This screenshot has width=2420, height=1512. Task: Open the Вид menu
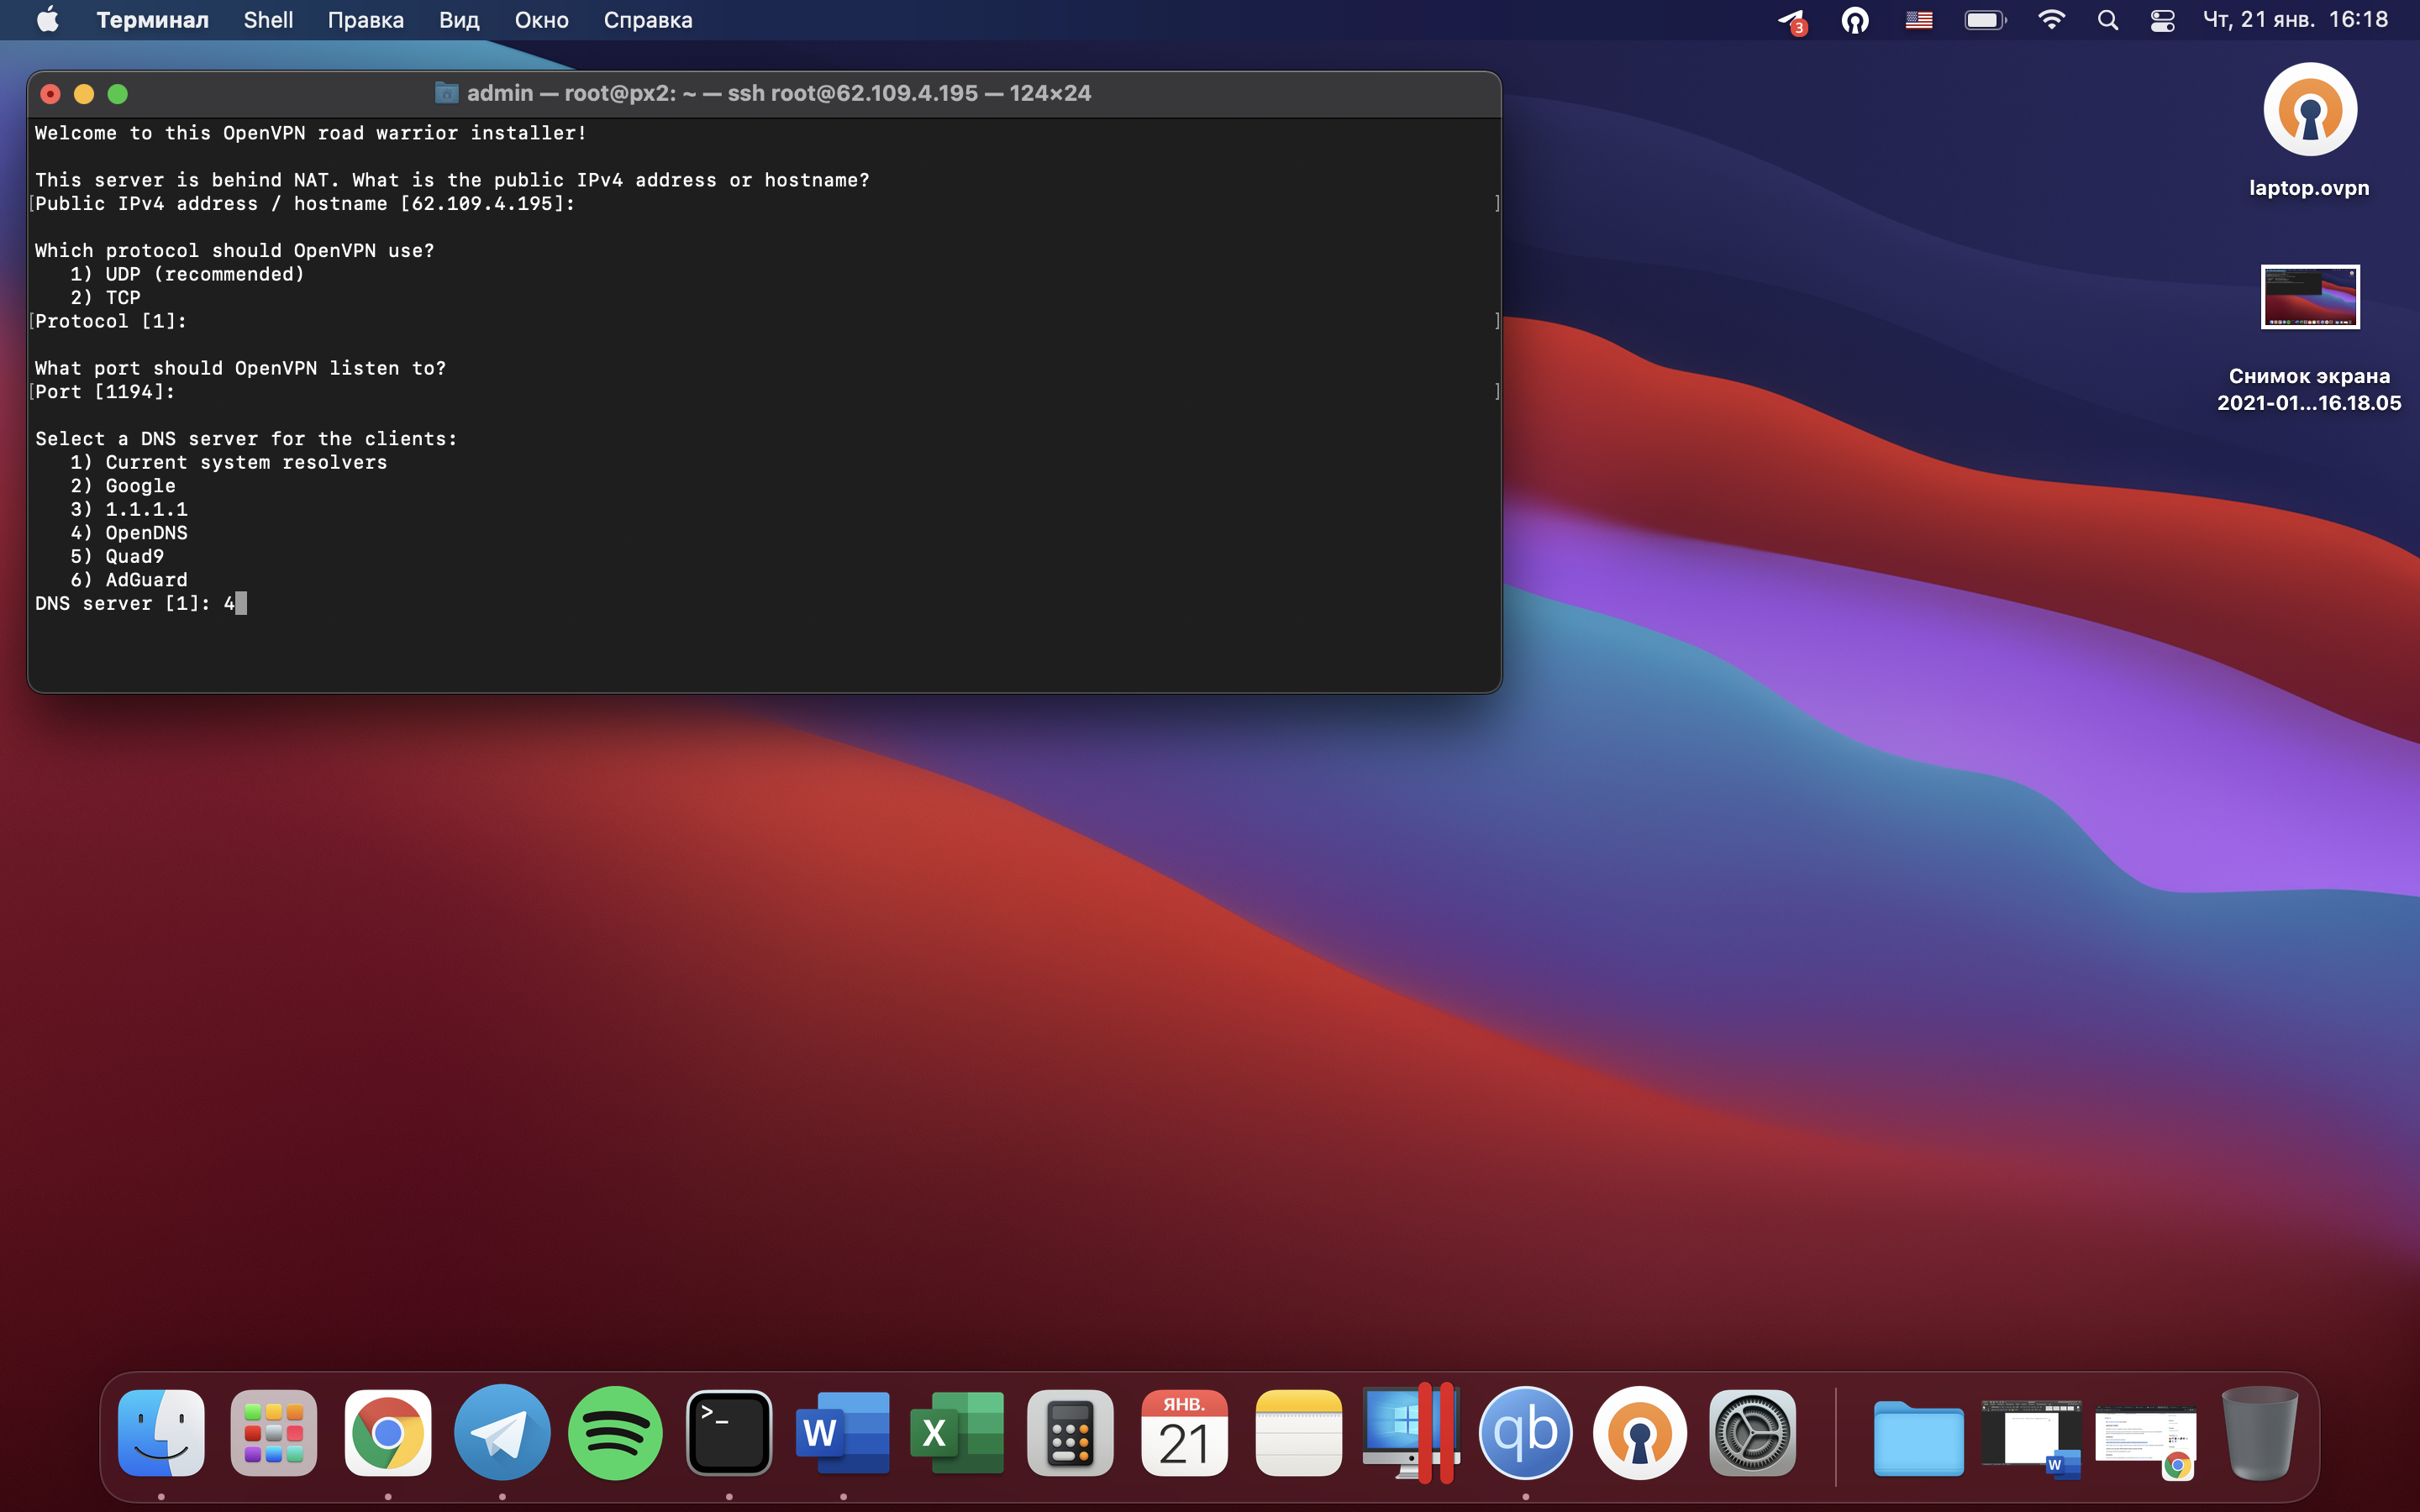[x=459, y=20]
